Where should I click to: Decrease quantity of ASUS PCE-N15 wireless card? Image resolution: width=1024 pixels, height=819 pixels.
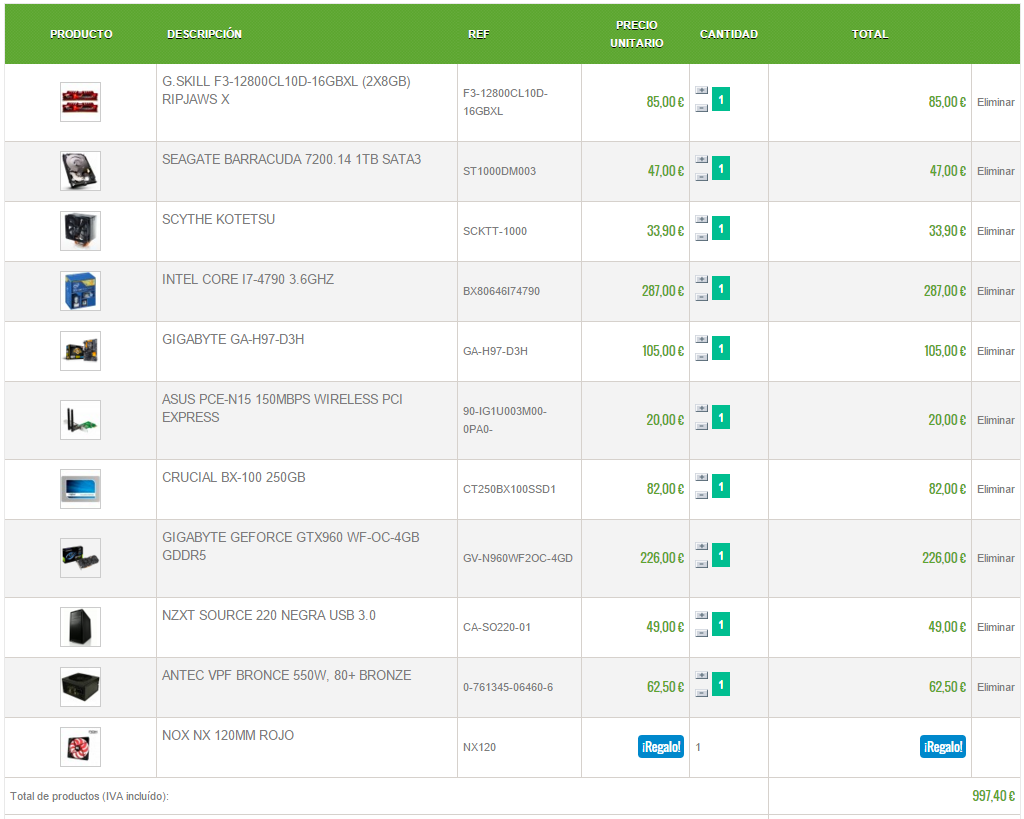701,426
